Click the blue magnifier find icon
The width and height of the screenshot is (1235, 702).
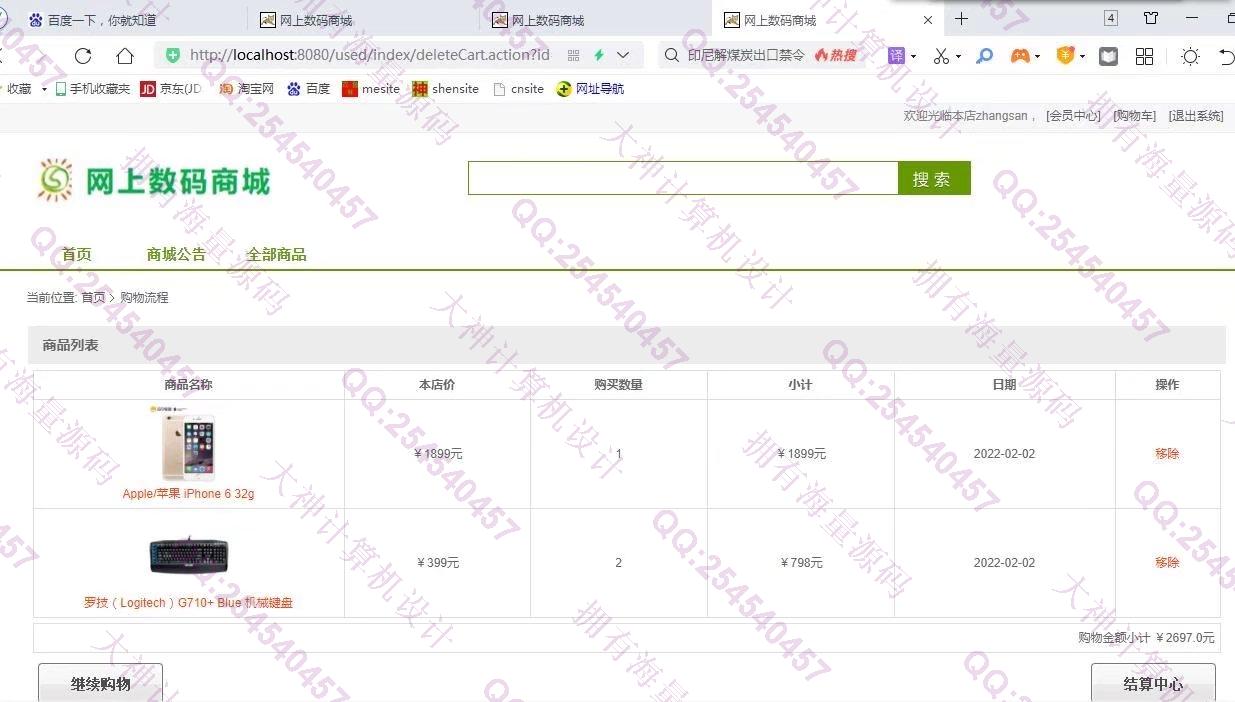click(985, 56)
